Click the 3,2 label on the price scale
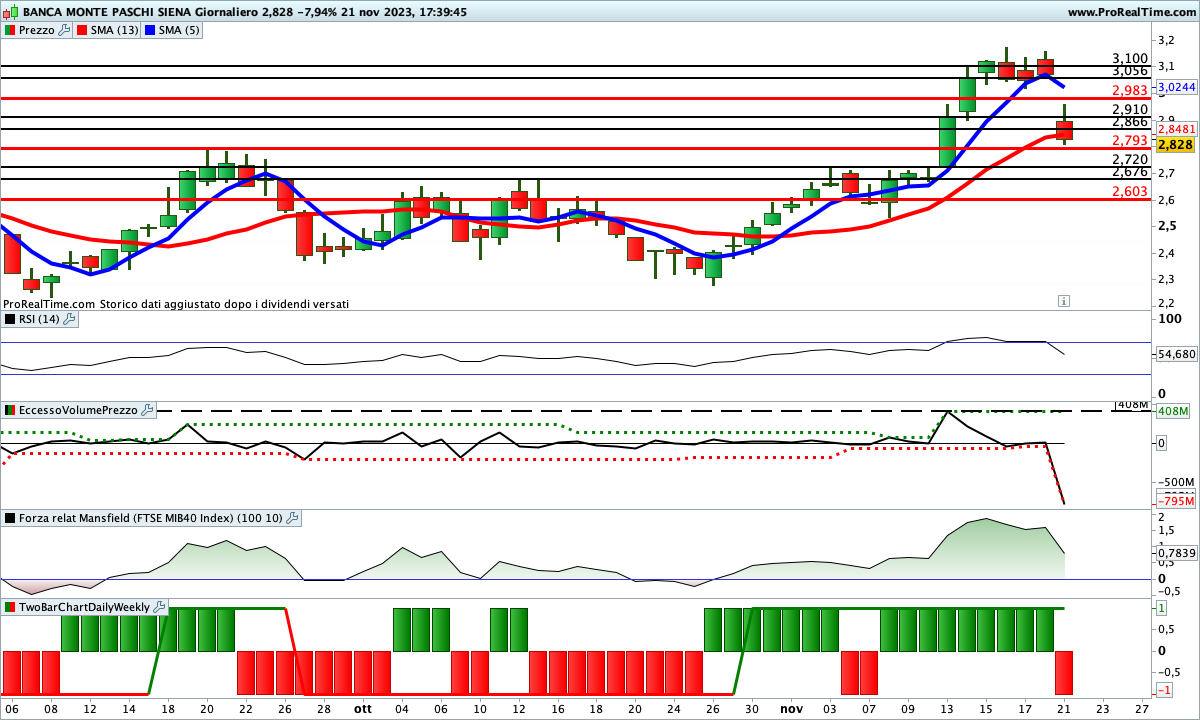This screenshot has width=1200, height=720. pyautogui.click(x=1165, y=40)
